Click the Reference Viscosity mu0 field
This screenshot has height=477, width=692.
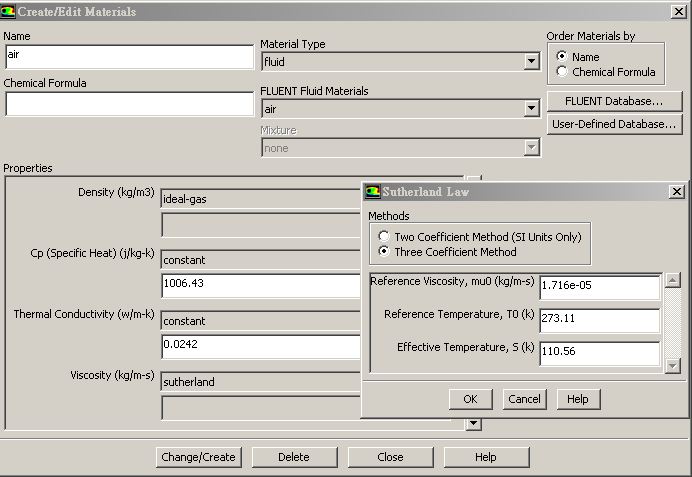point(599,288)
